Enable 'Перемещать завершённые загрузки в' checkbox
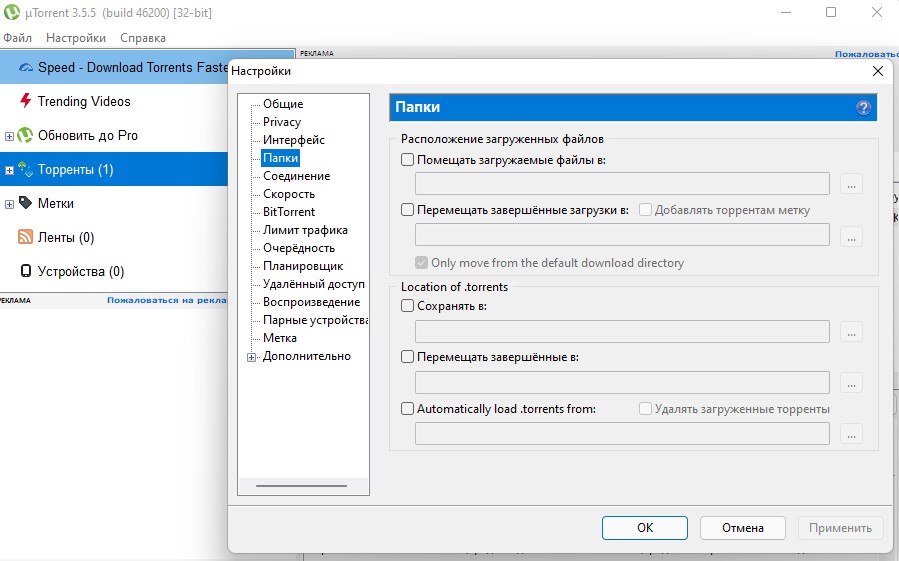The height and width of the screenshot is (561, 899). tap(407, 210)
